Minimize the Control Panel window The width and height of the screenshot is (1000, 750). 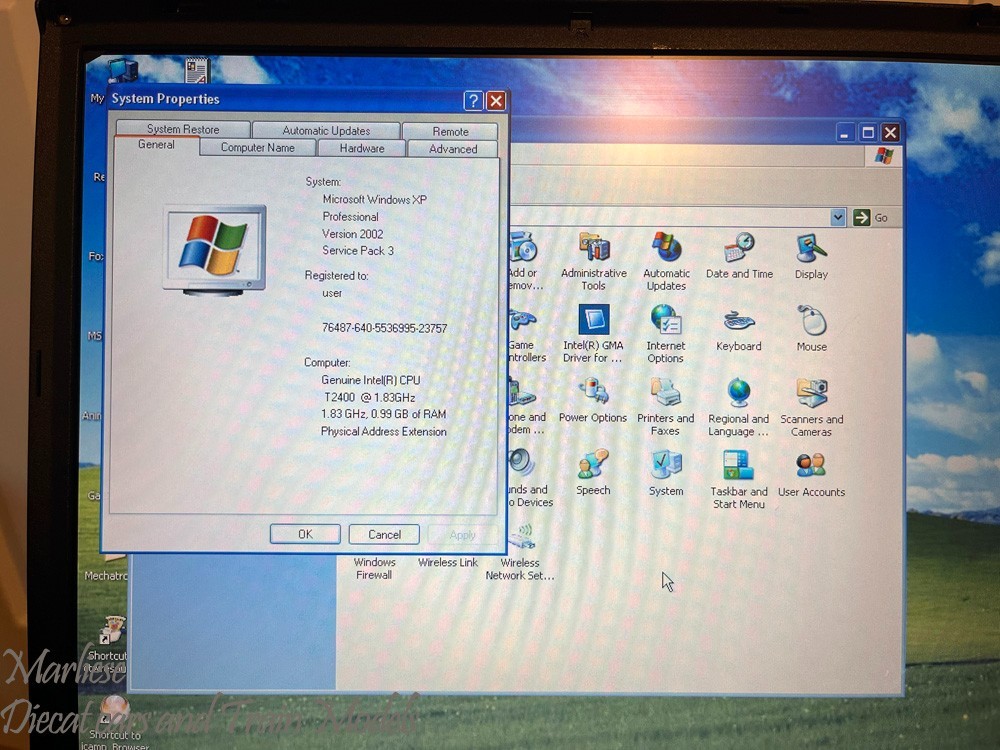[x=844, y=133]
